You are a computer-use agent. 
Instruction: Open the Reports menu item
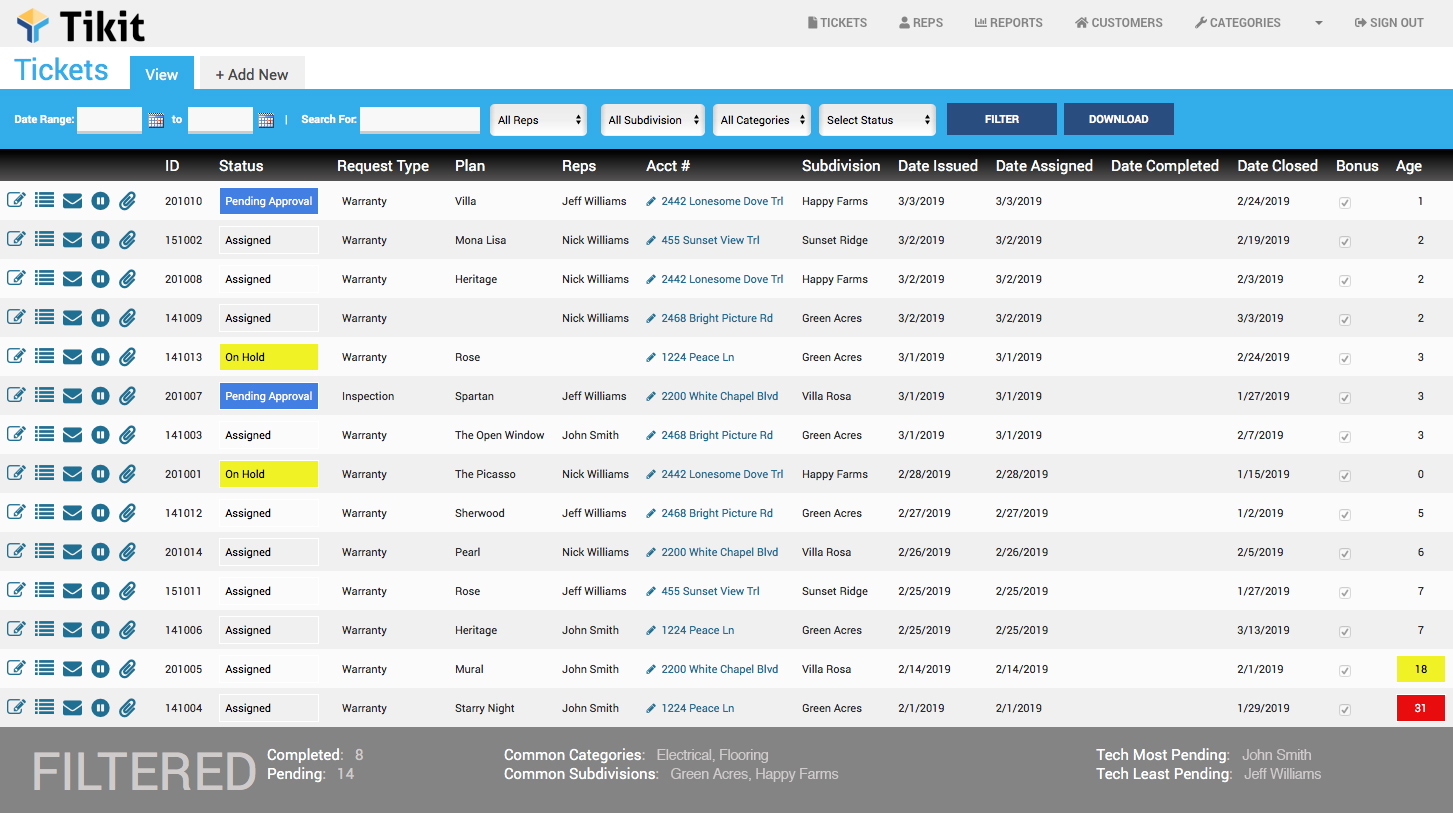pyautogui.click(x=1009, y=22)
